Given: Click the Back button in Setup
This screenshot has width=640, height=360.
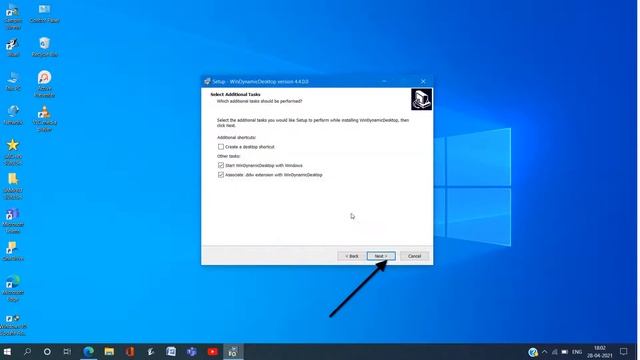Looking at the screenshot, I should click(351, 256).
